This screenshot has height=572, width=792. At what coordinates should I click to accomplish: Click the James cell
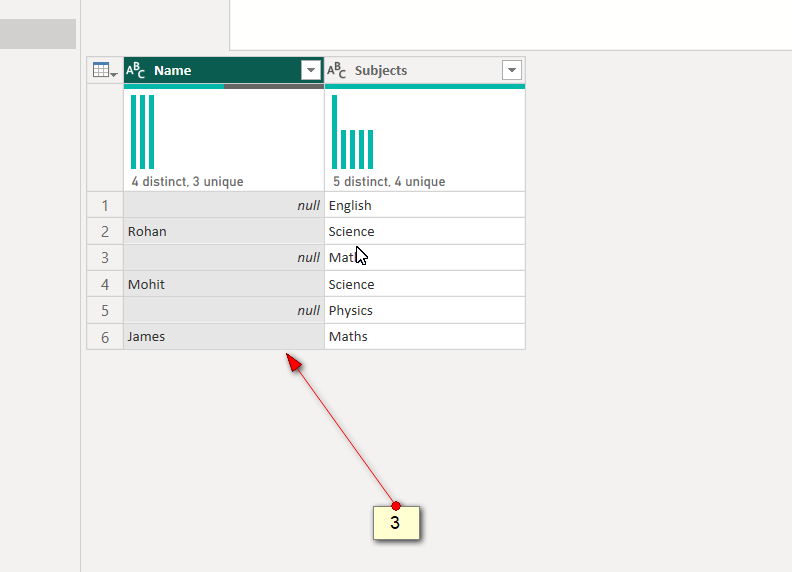click(224, 337)
